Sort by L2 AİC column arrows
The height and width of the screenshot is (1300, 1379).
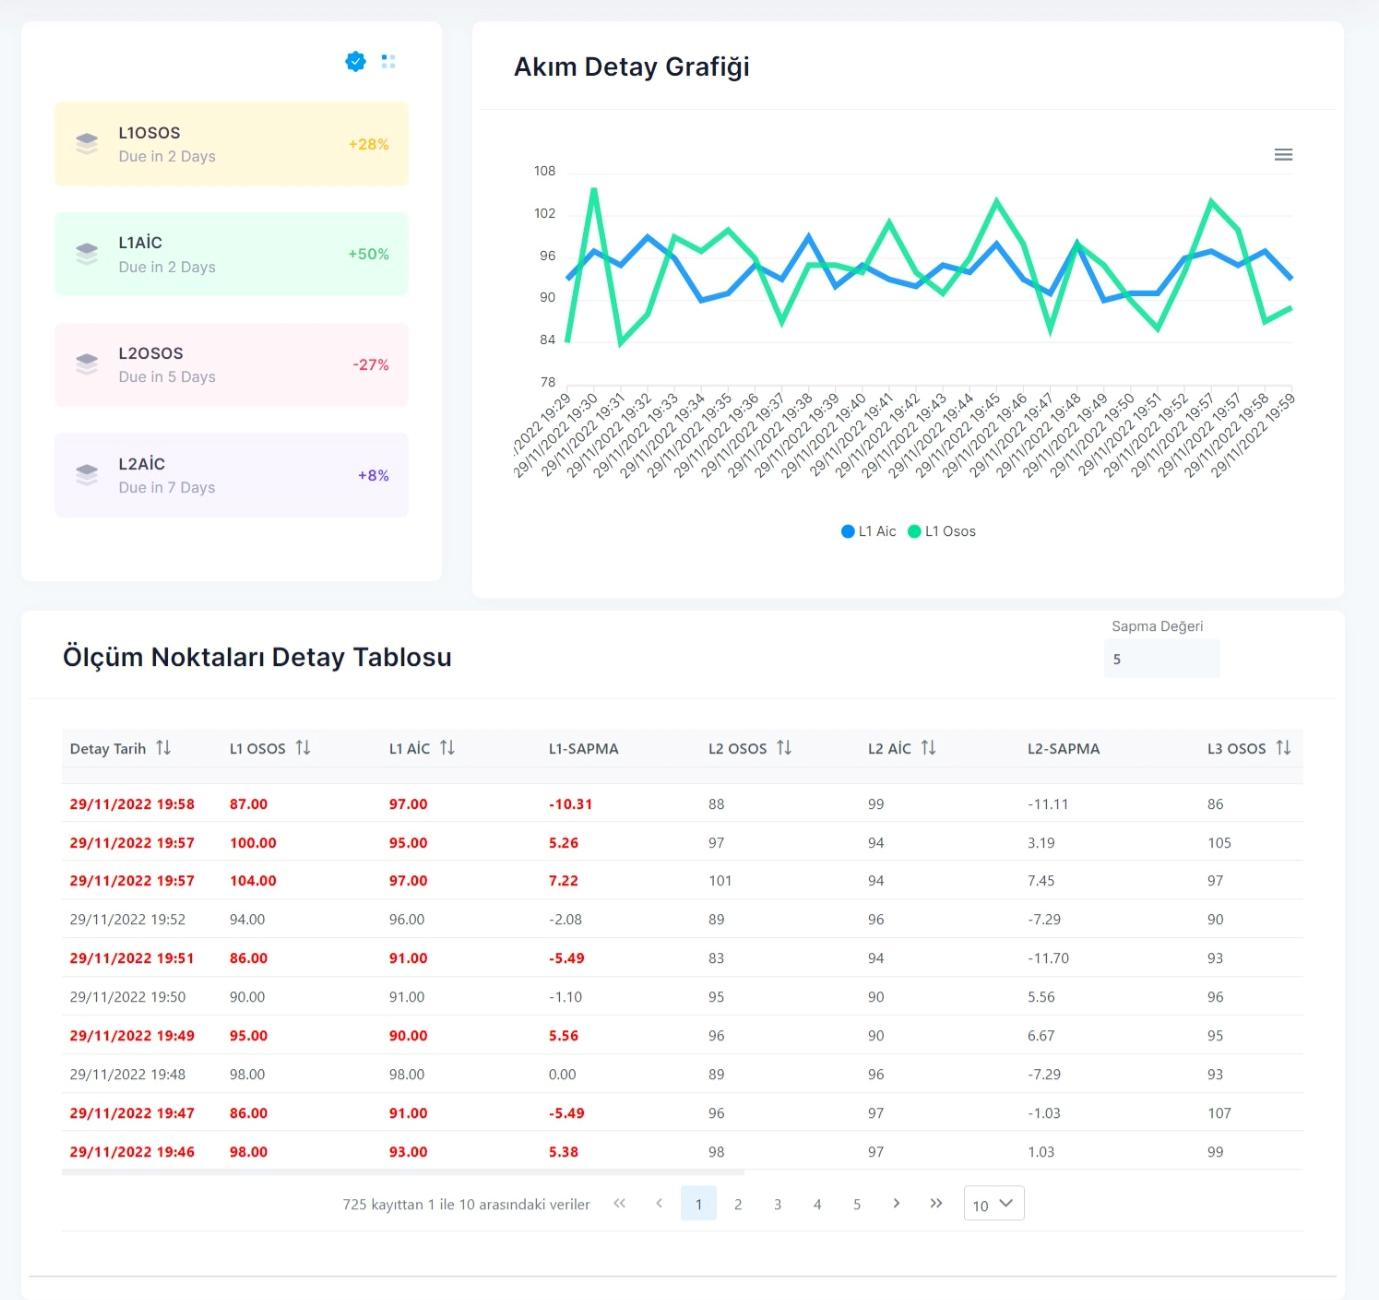pyautogui.click(x=928, y=748)
